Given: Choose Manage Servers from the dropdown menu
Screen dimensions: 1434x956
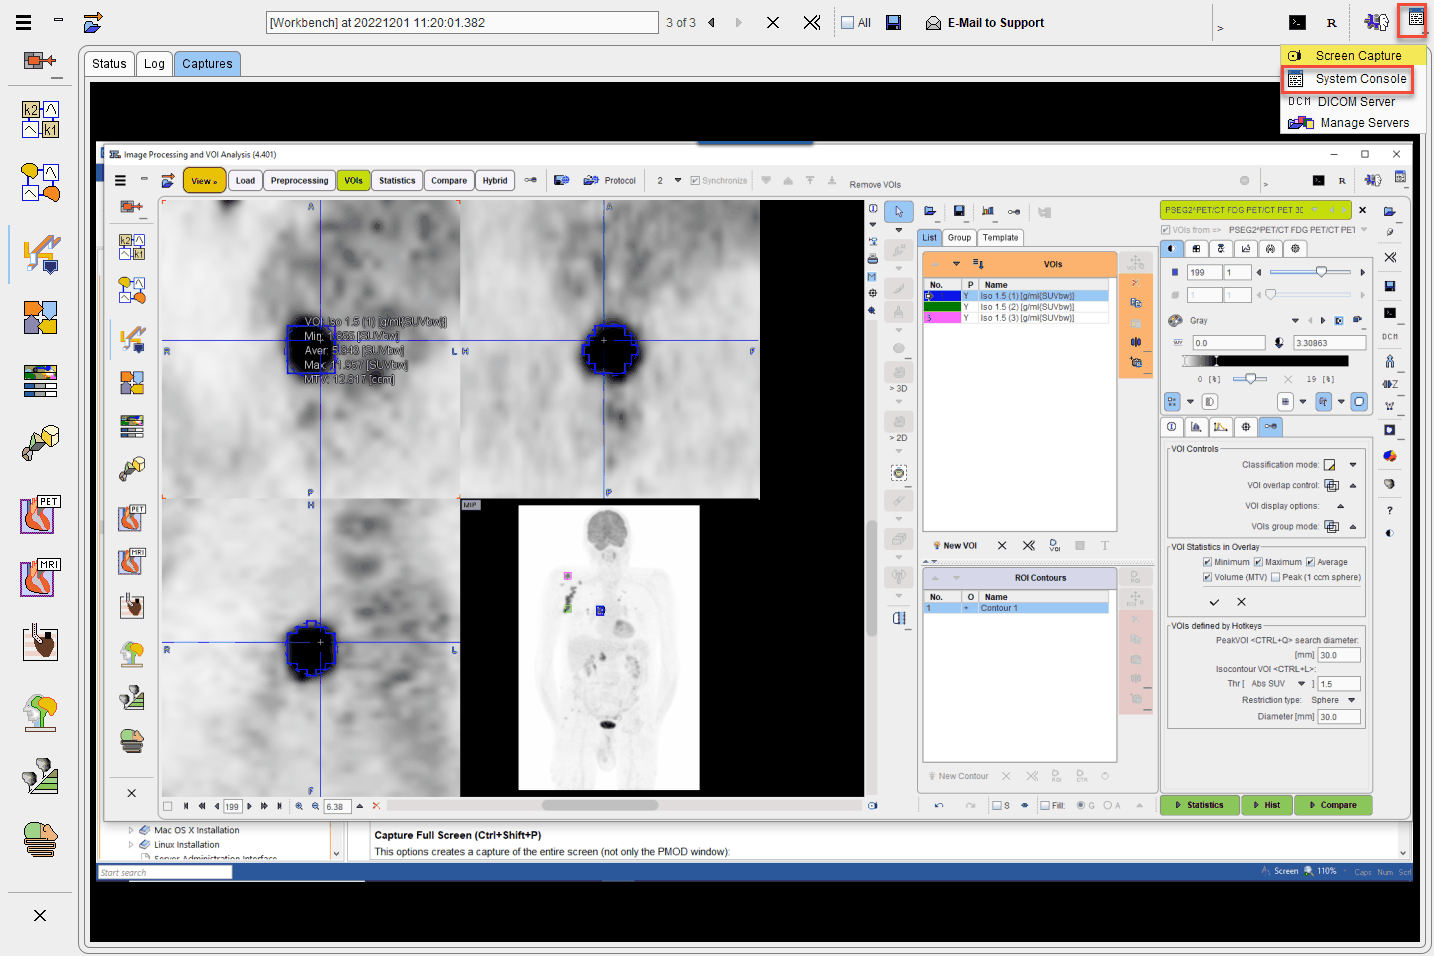Looking at the screenshot, I should 1354,123.
